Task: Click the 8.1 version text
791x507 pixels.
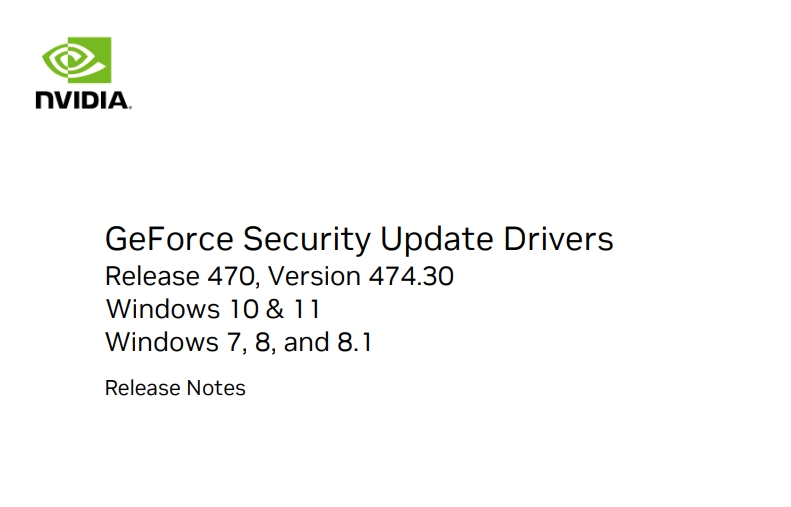Action: click(355, 342)
